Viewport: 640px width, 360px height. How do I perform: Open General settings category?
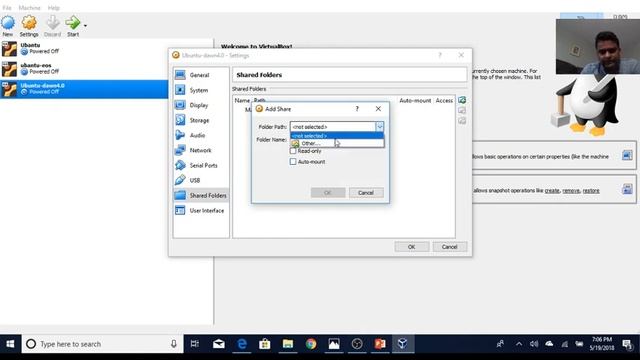click(x=201, y=75)
